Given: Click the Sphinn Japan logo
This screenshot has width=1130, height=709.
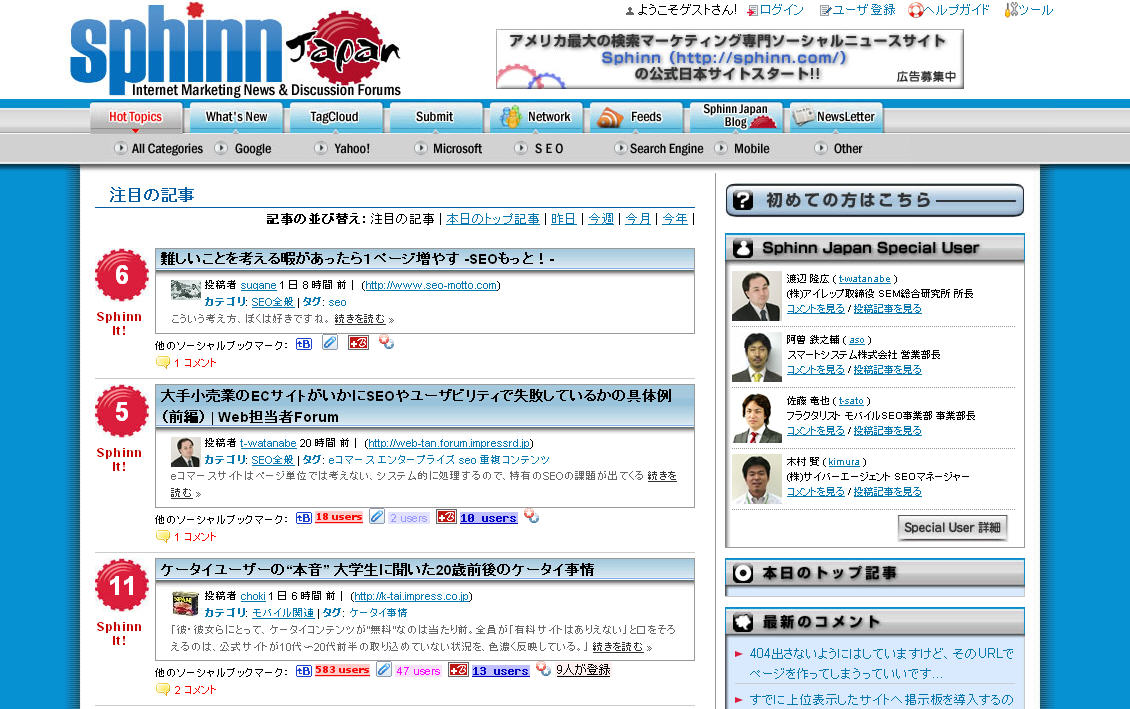Looking at the screenshot, I should (x=235, y=50).
